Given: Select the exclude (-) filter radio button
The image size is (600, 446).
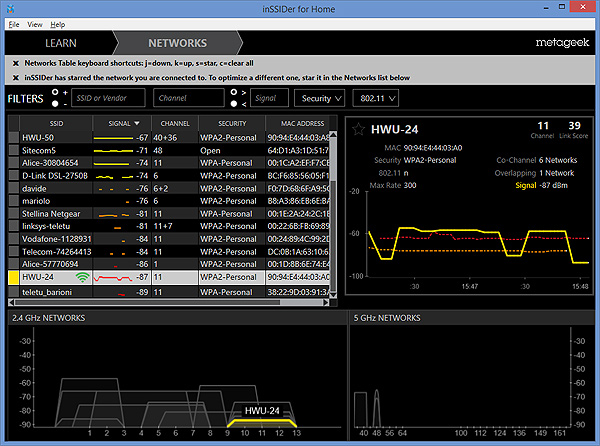Looking at the screenshot, I should click(55, 104).
